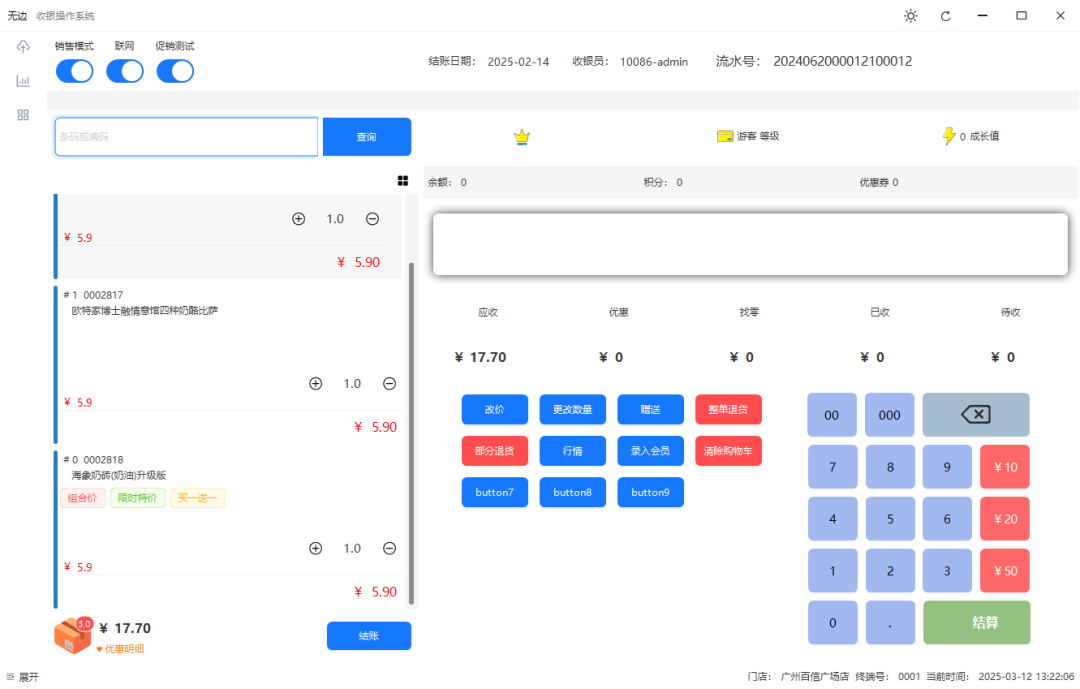Refresh the page with the reload icon

coord(945,16)
